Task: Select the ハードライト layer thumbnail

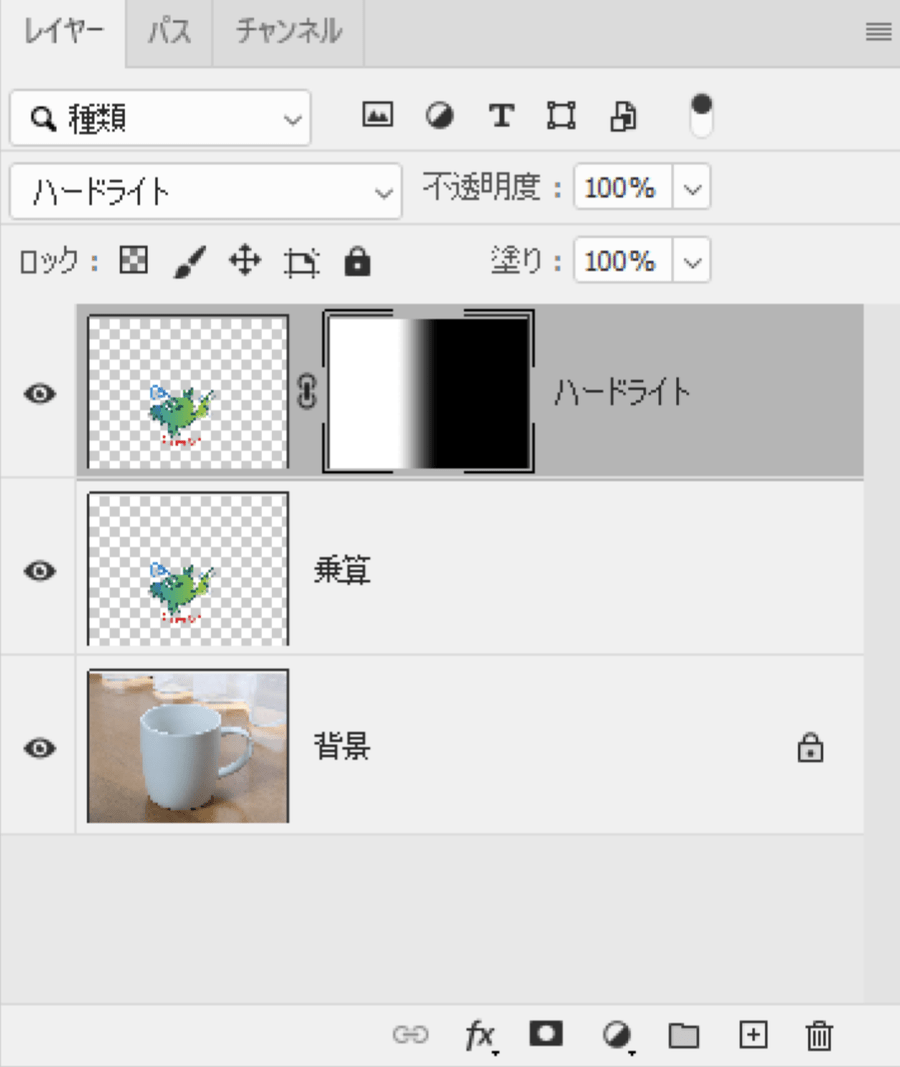Action: [188, 392]
